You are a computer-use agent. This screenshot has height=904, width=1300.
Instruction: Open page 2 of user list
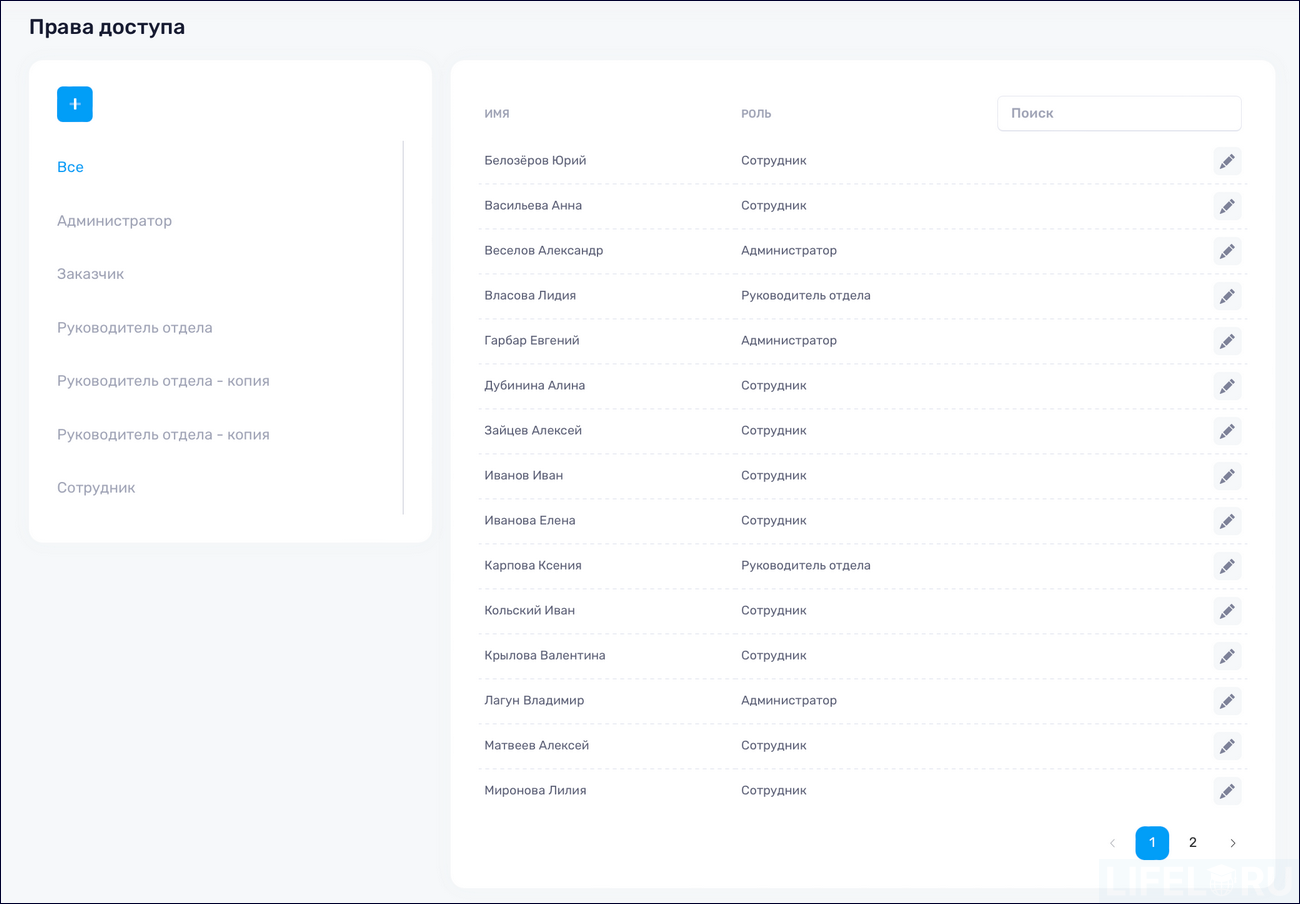pos(1192,843)
